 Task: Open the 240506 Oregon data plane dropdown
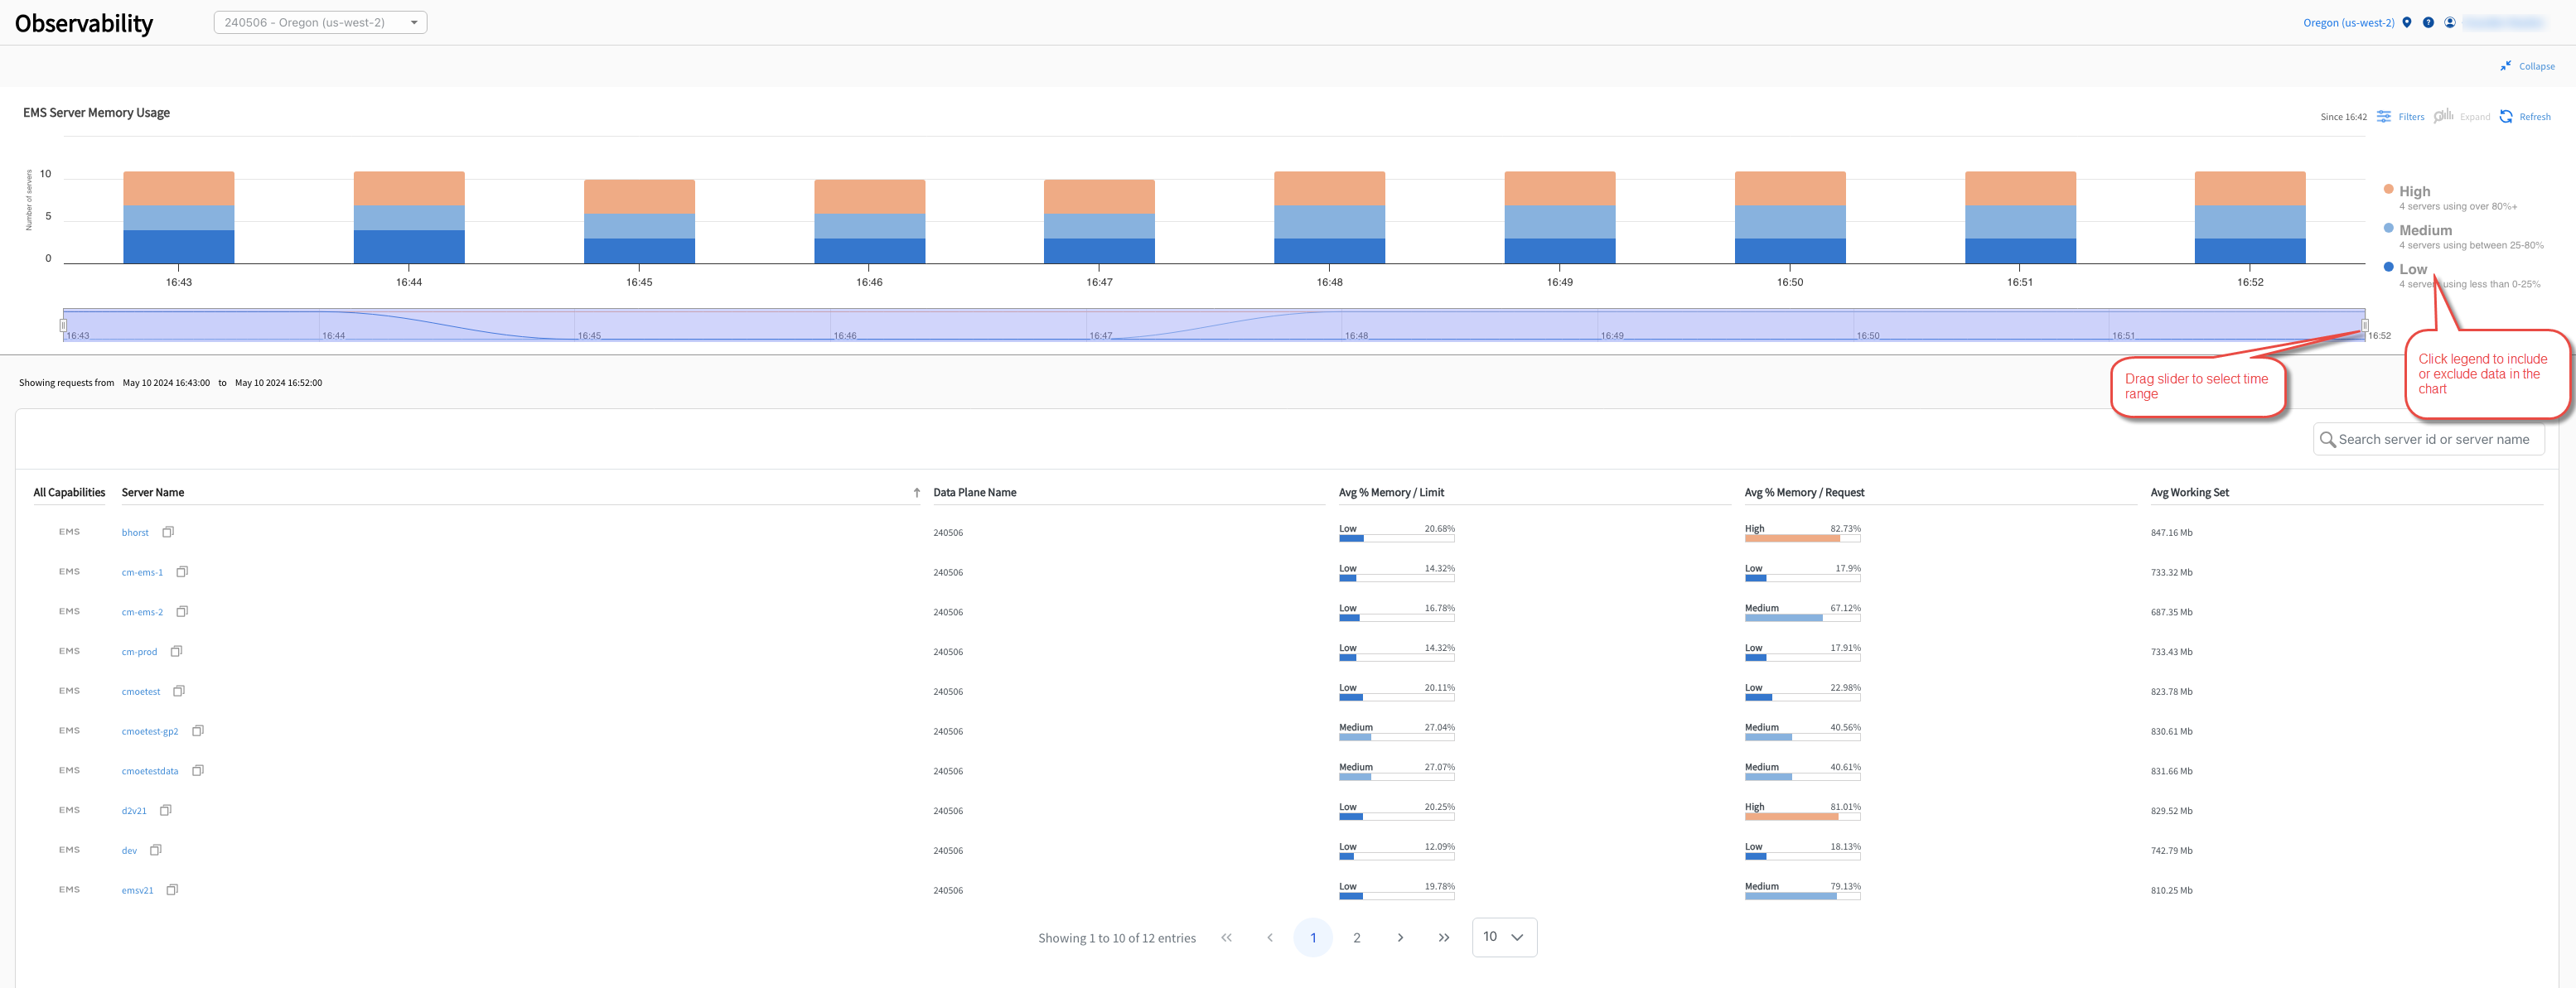320,22
